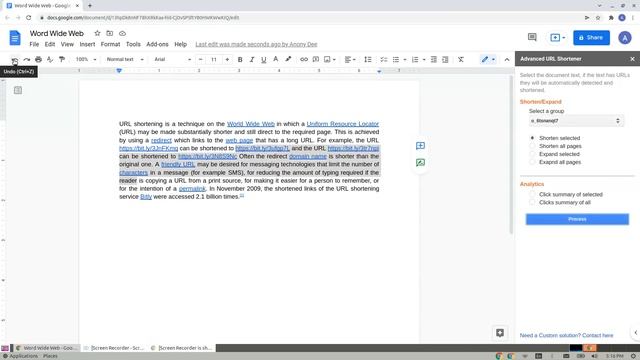
Task: Open comment history icon
Action: pos(532,38)
